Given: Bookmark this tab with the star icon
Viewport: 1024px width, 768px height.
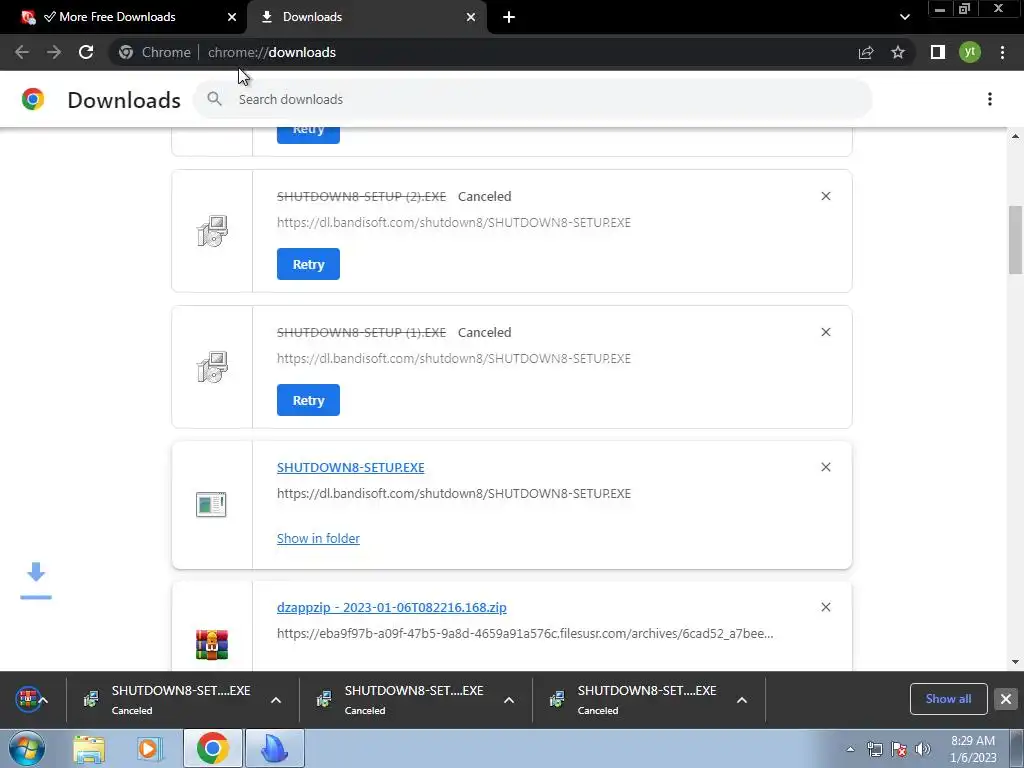Looking at the screenshot, I should tap(898, 52).
